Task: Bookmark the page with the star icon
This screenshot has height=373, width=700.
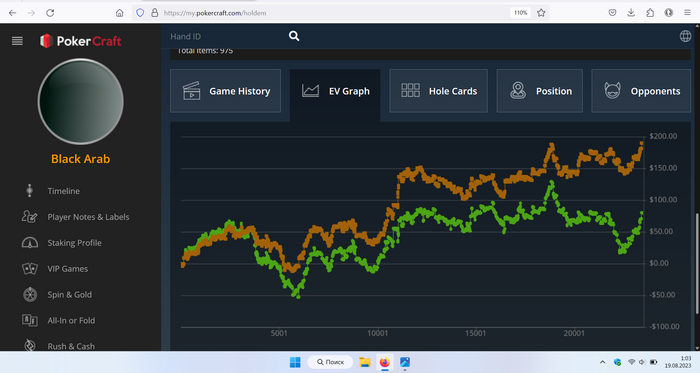Action: tap(541, 13)
